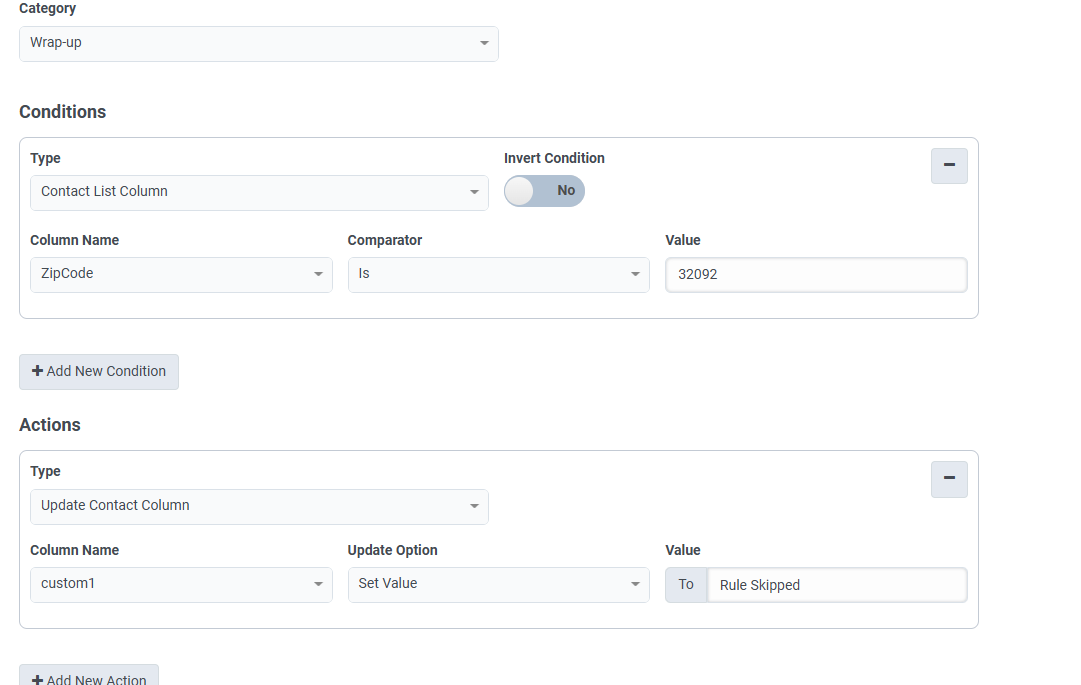Open the Update Option Set Value dropdown
Image resolution: width=1081 pixels, height=685 pixels.
coord(498,584)
